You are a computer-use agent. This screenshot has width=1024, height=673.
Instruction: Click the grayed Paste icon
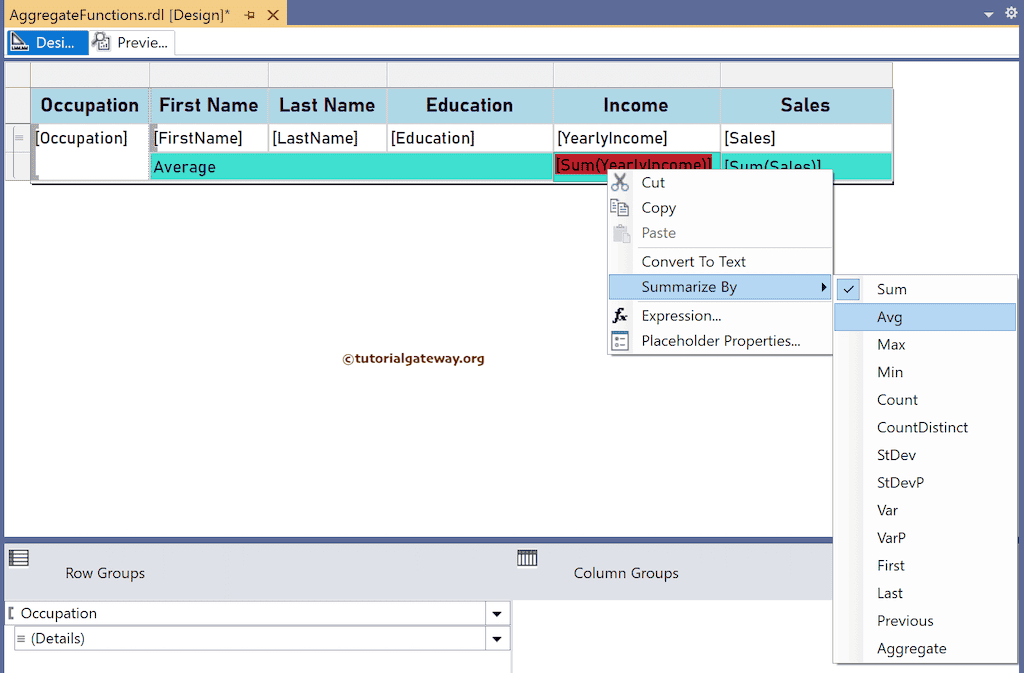(x=621, y=233)
